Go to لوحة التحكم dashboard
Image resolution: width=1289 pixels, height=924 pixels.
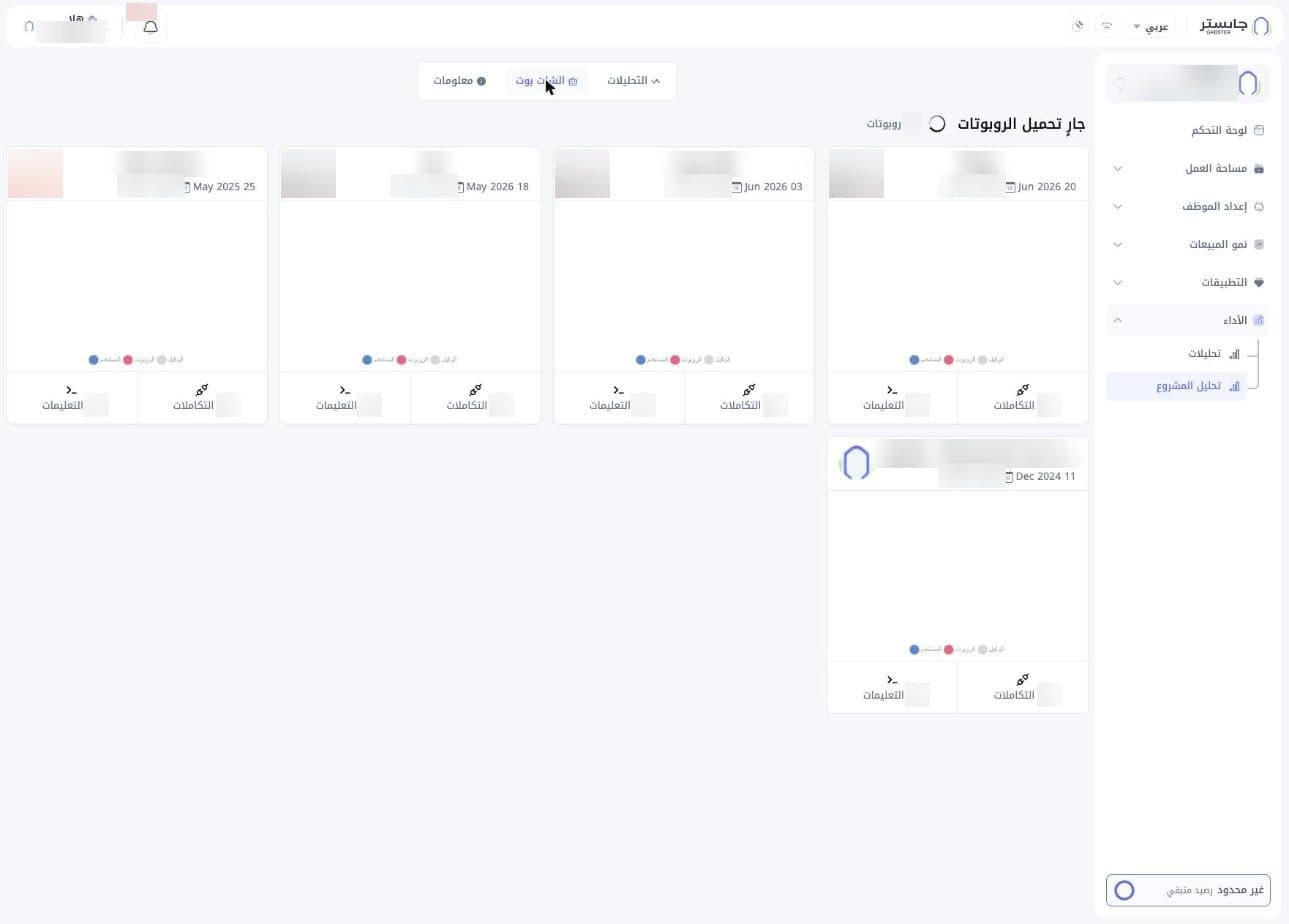pos(1227,130)
